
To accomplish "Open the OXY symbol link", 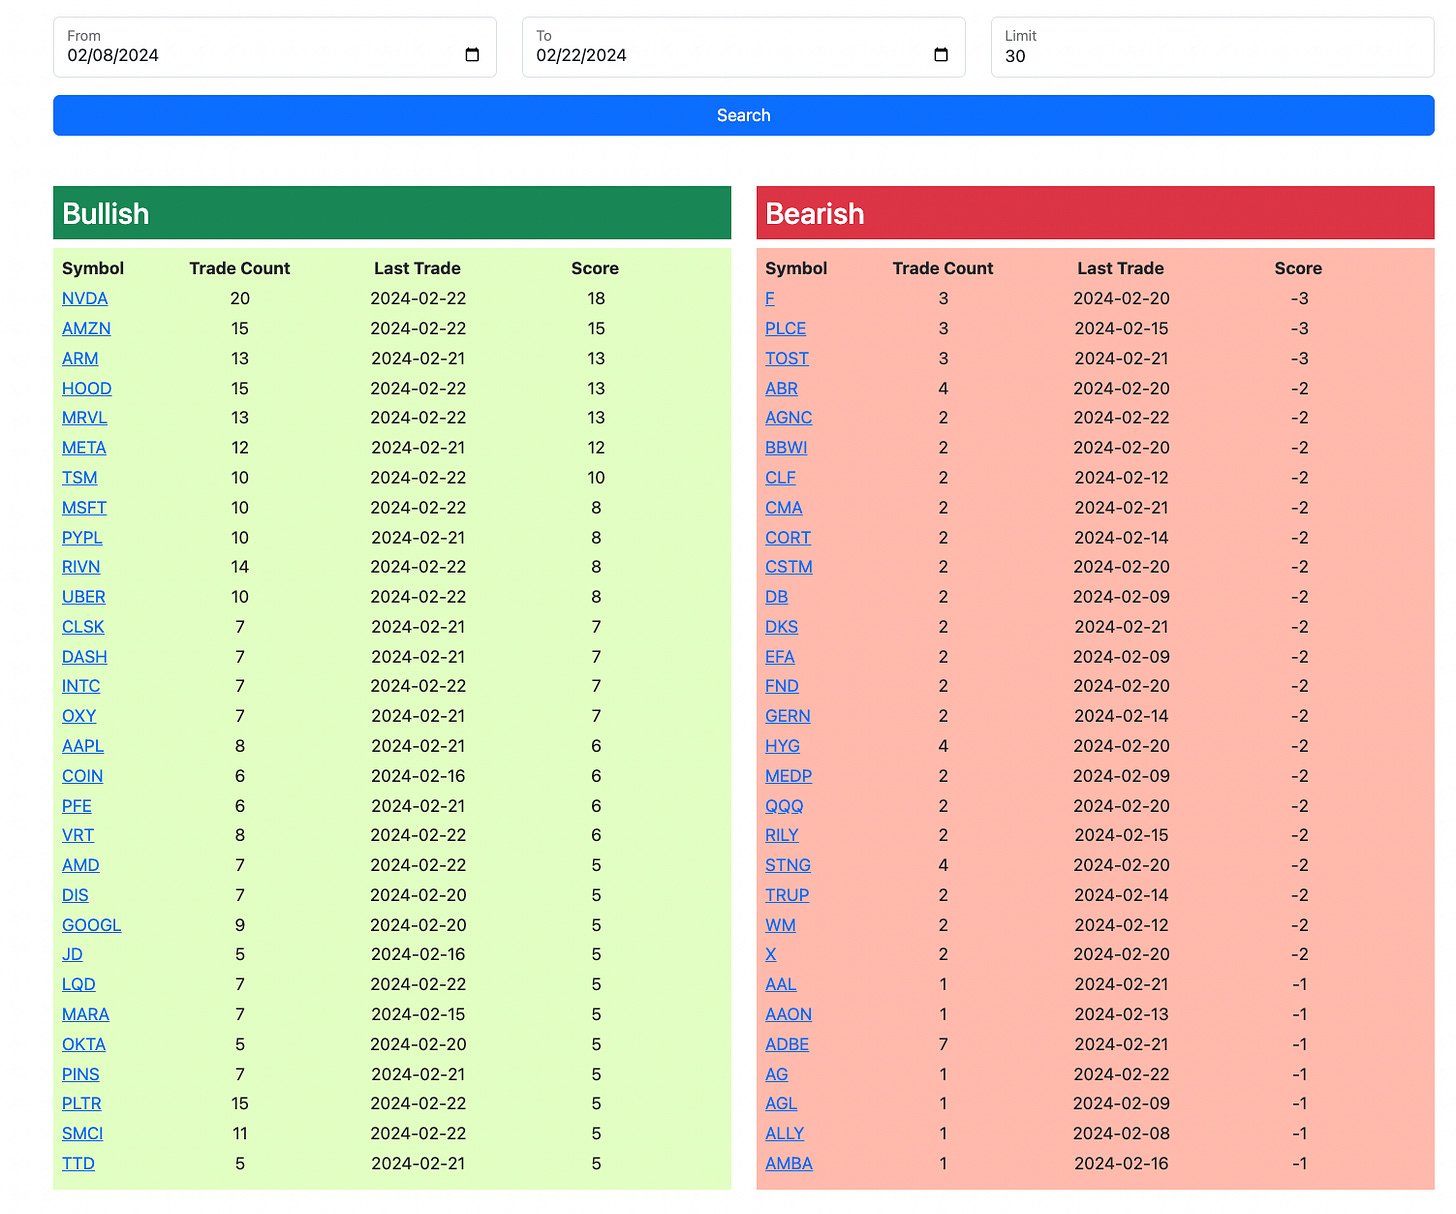I will (79, 716).
